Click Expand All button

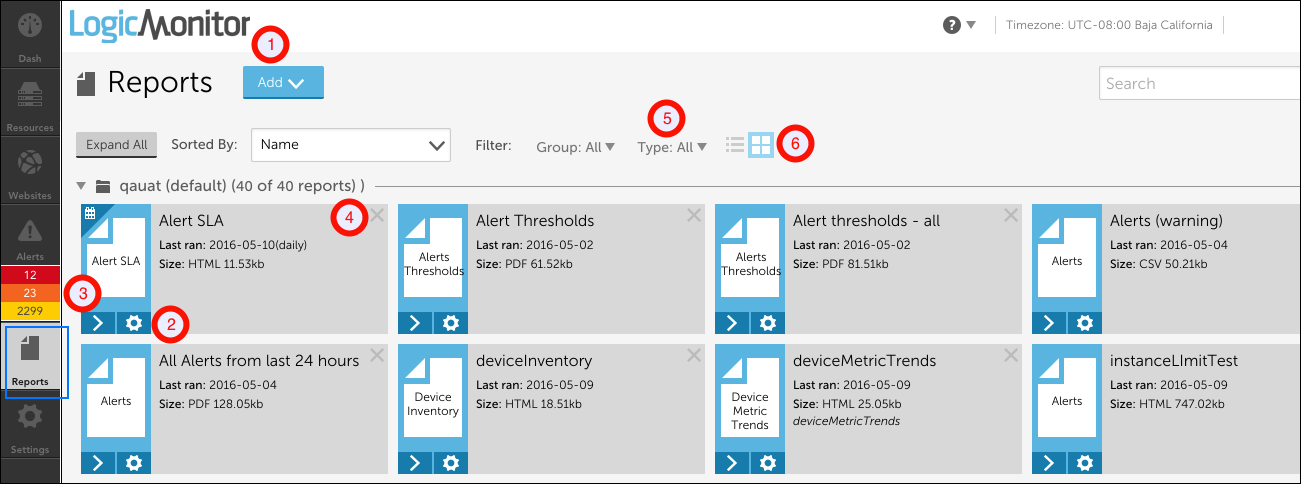point(116,145)
